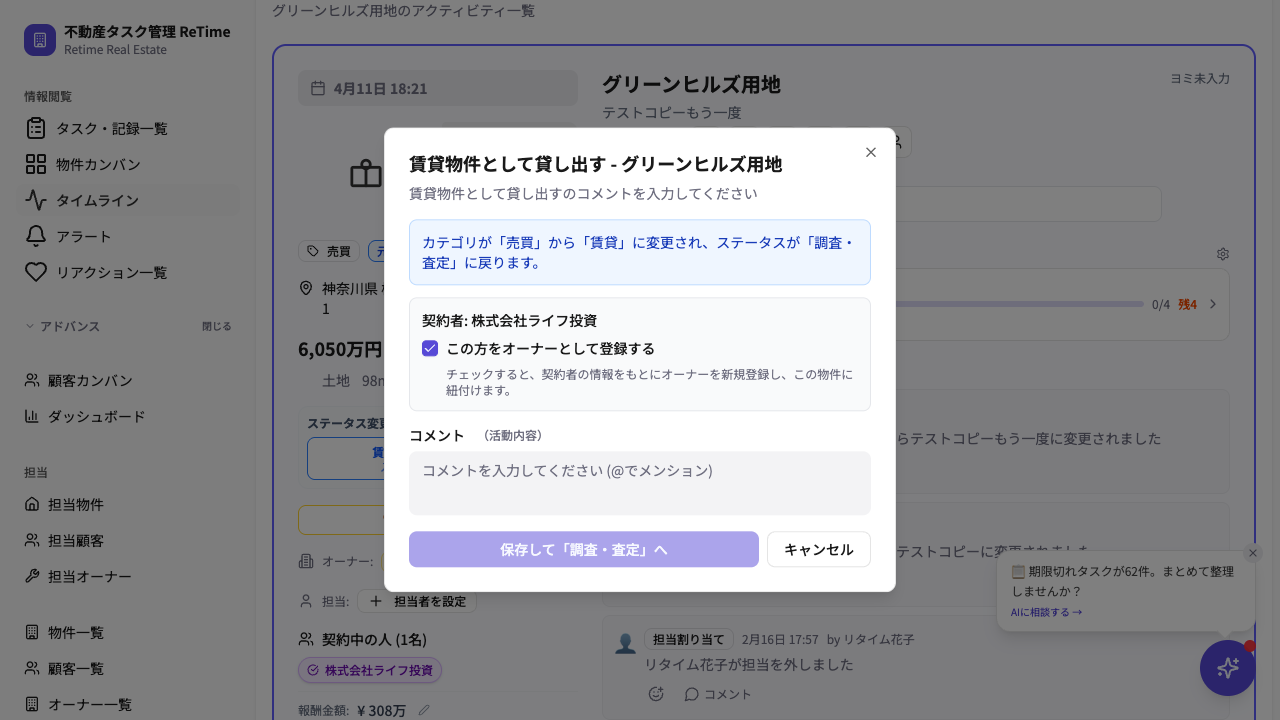Image resolution: width=1280 pixels, height=720 pixels.
Task: Click the people icon for 顧客一覧
Action: pos(32,668)
